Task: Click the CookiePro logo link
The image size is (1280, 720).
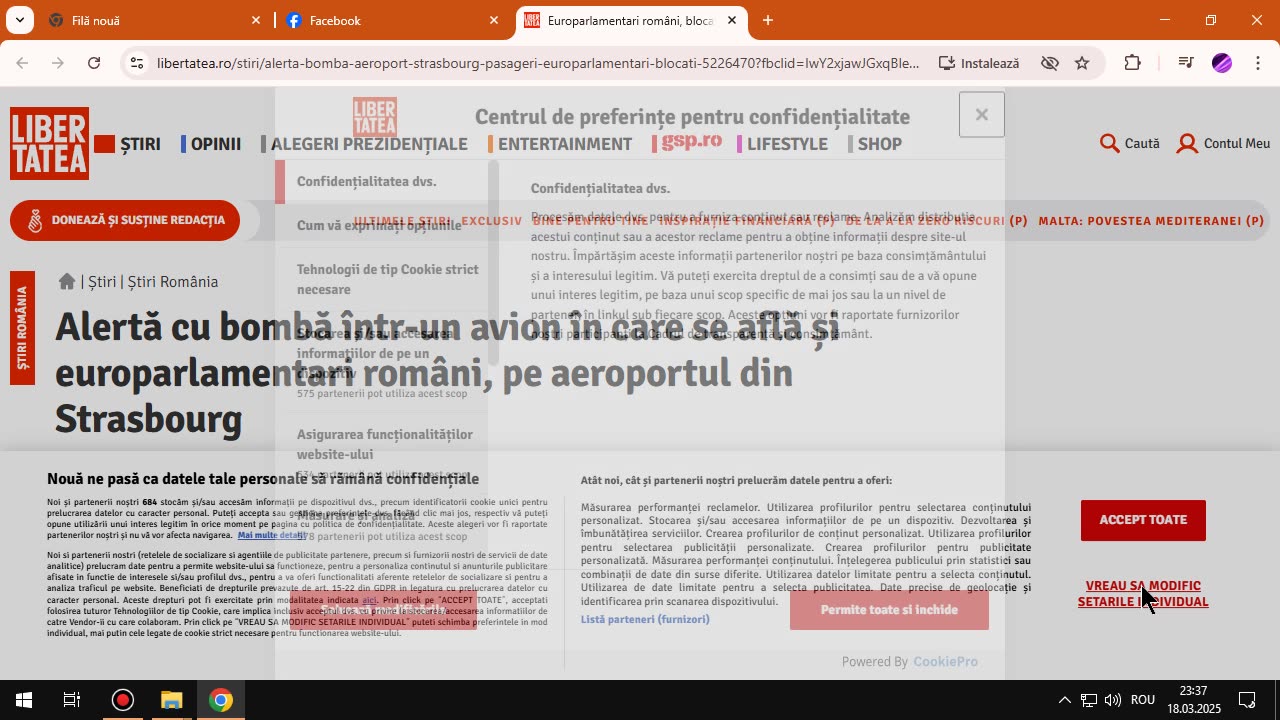Action: pyautogui.click(x=945, y=662)
